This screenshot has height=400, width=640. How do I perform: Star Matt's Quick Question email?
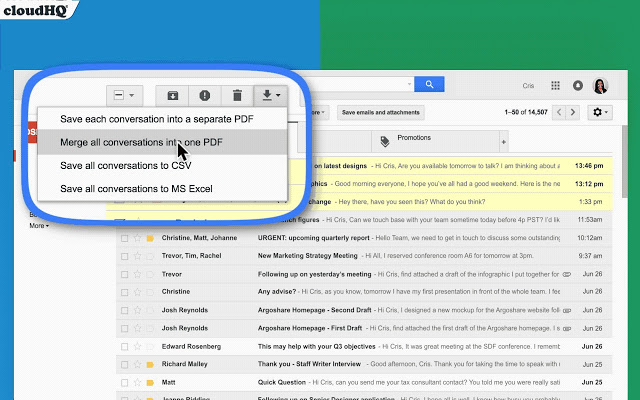click(x=138, y=382)
